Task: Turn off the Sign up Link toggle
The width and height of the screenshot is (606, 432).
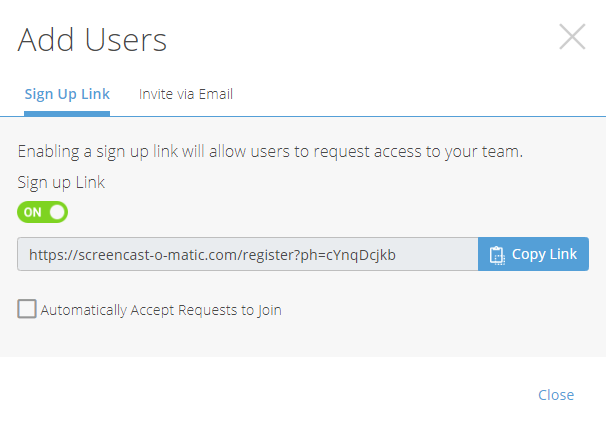Action: [x=43, y=212]
